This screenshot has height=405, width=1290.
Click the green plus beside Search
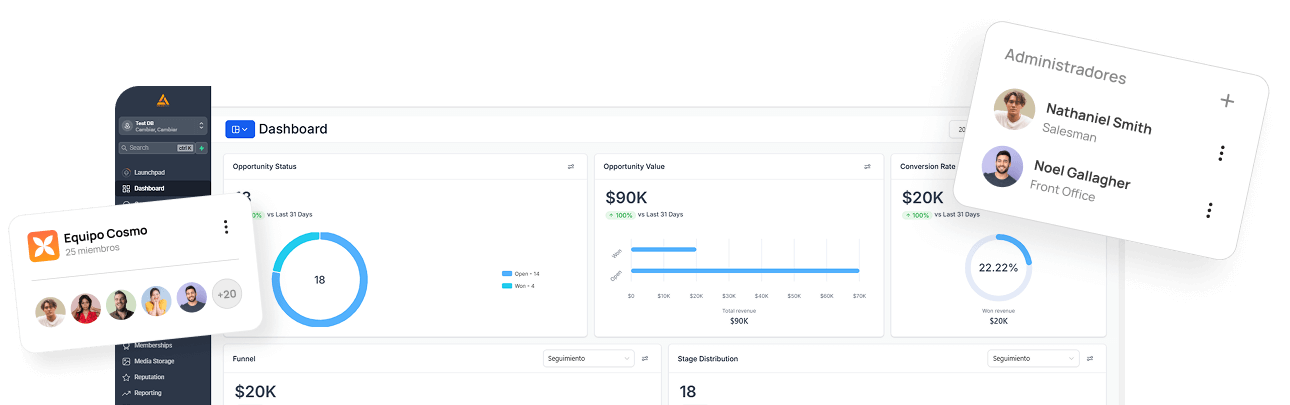tap(202, 148)
